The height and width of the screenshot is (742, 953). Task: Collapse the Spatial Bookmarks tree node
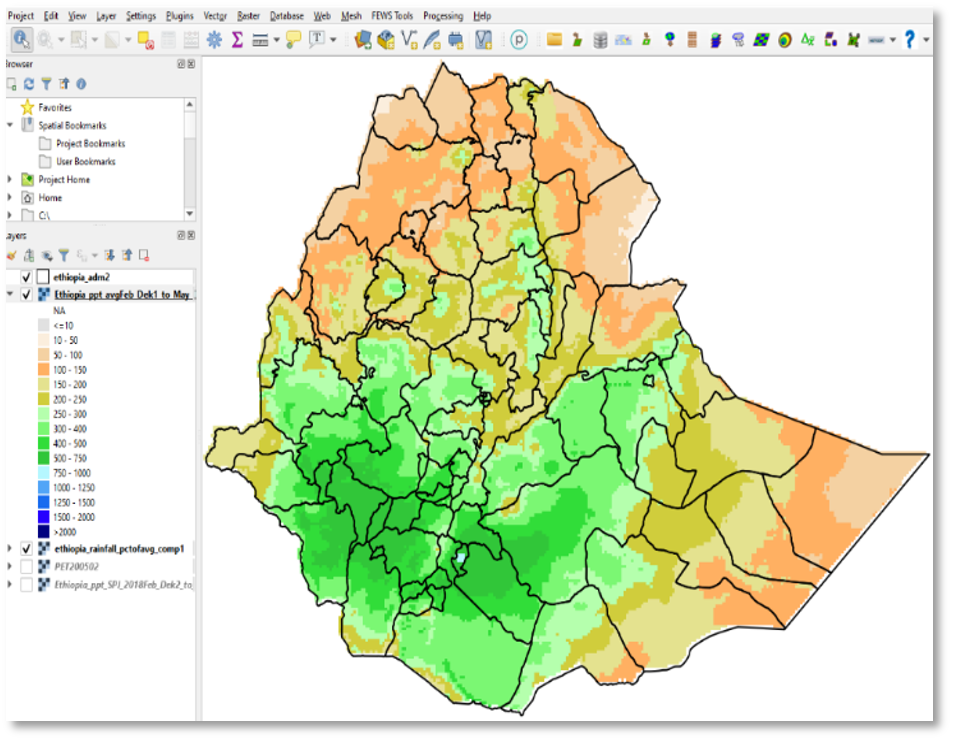pos(10,125)
